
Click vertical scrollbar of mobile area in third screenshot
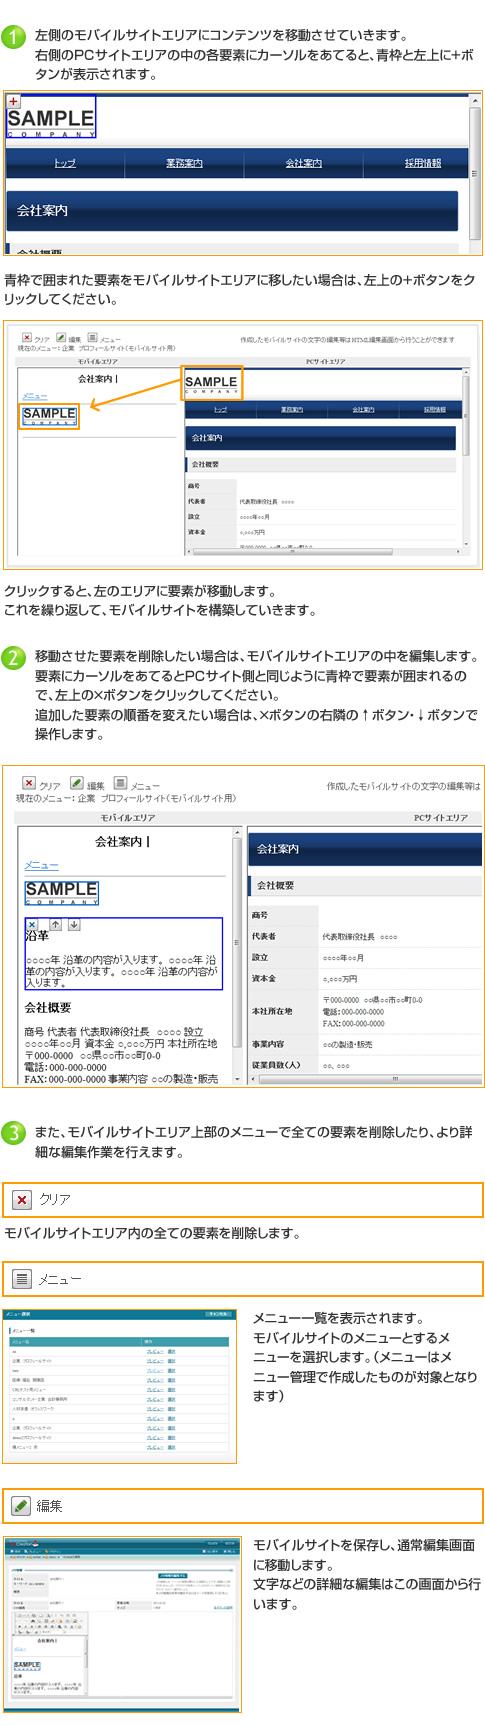(237, 955)
